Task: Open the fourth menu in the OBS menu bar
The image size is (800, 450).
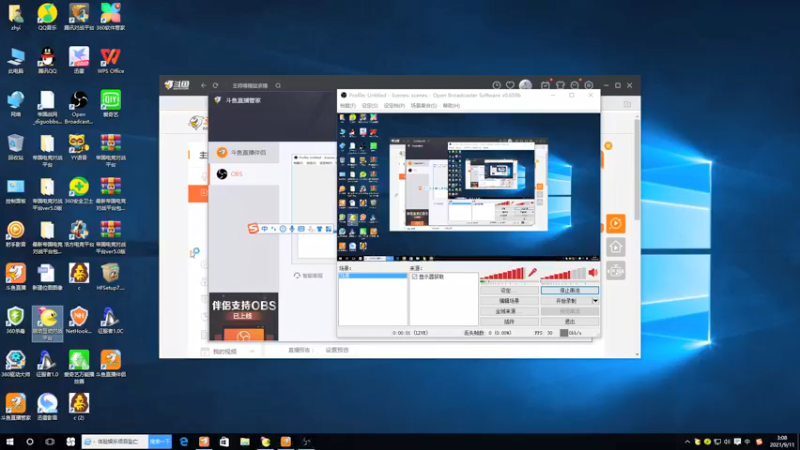Action: pos(423,106)
